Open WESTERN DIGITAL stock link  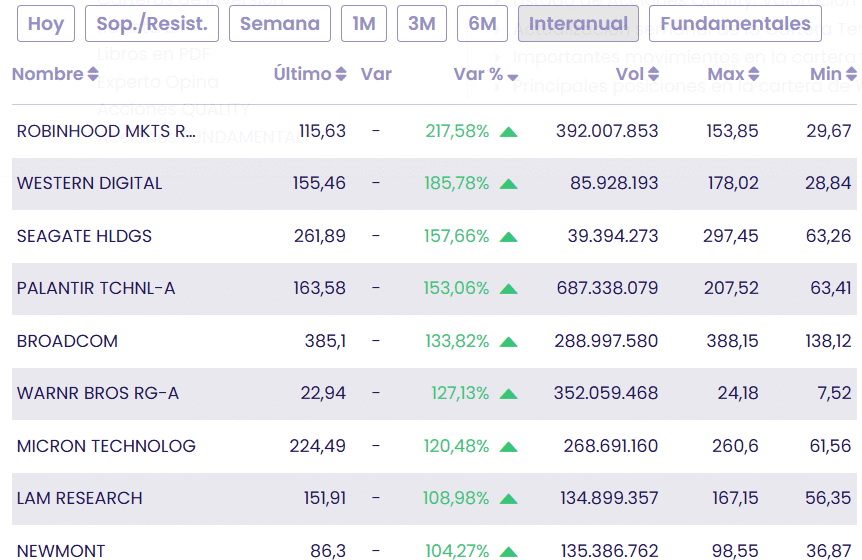(89, 184)
